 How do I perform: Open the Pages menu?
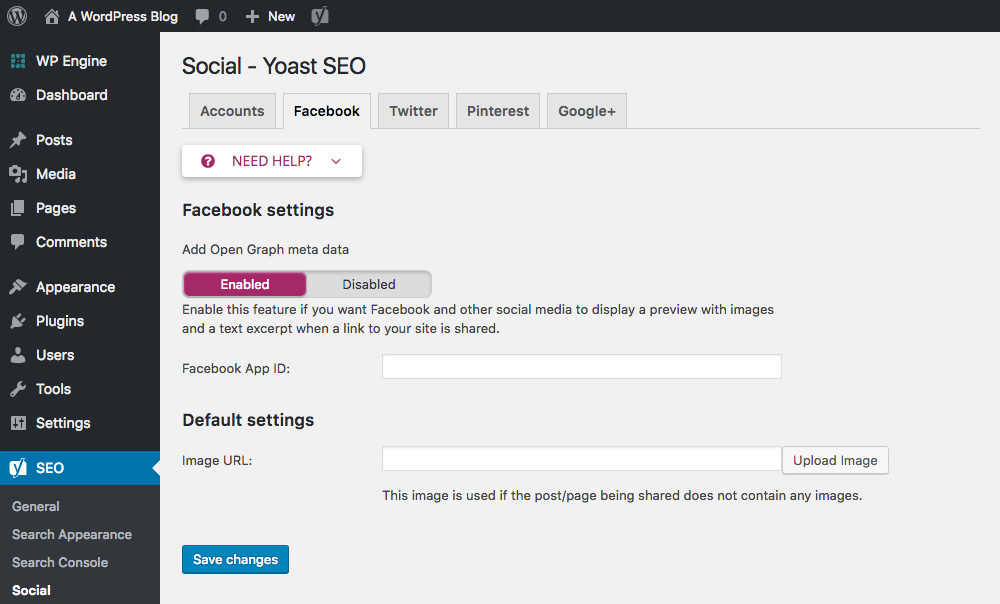(56, 208)
